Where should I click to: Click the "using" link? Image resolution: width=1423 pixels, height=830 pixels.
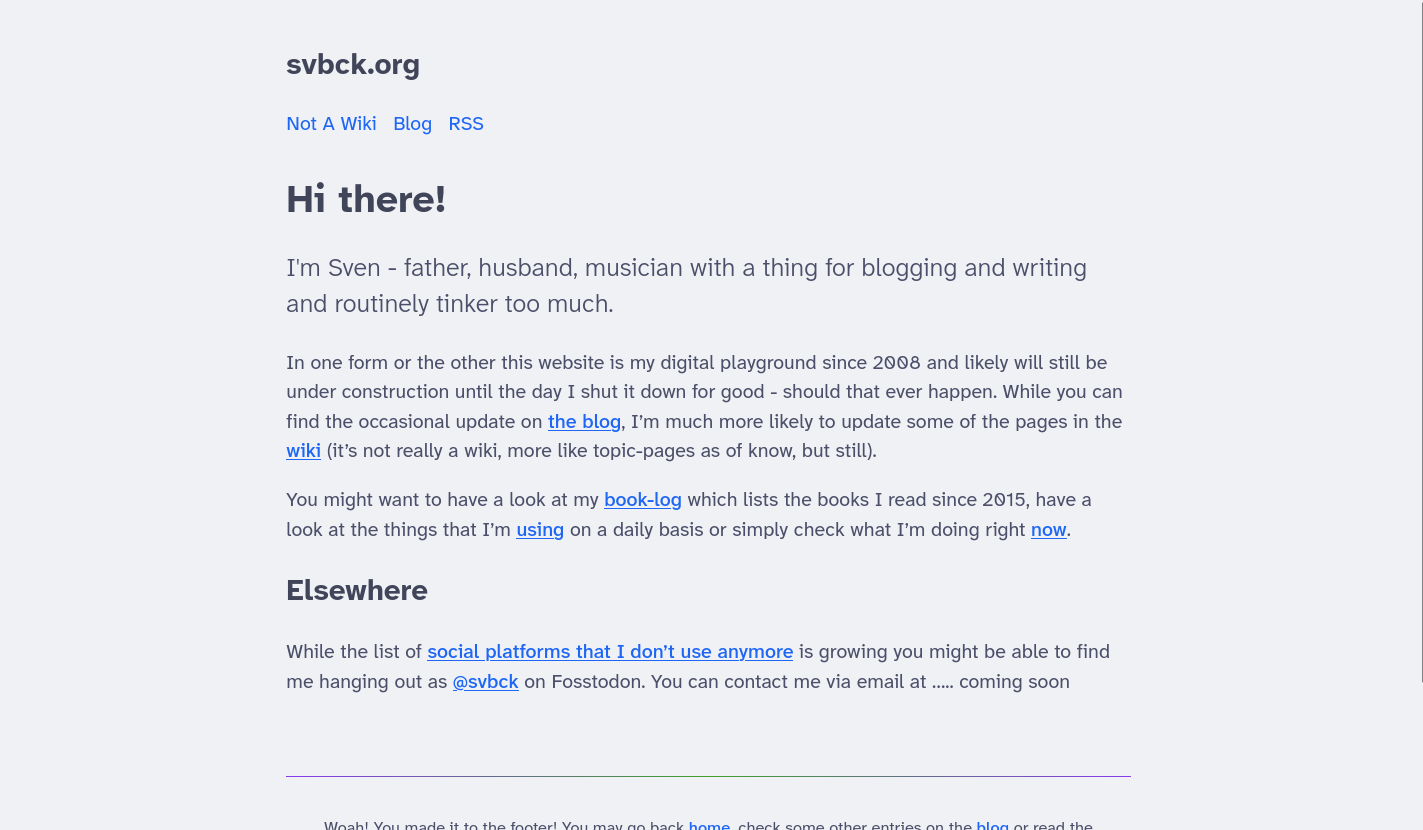540,530
